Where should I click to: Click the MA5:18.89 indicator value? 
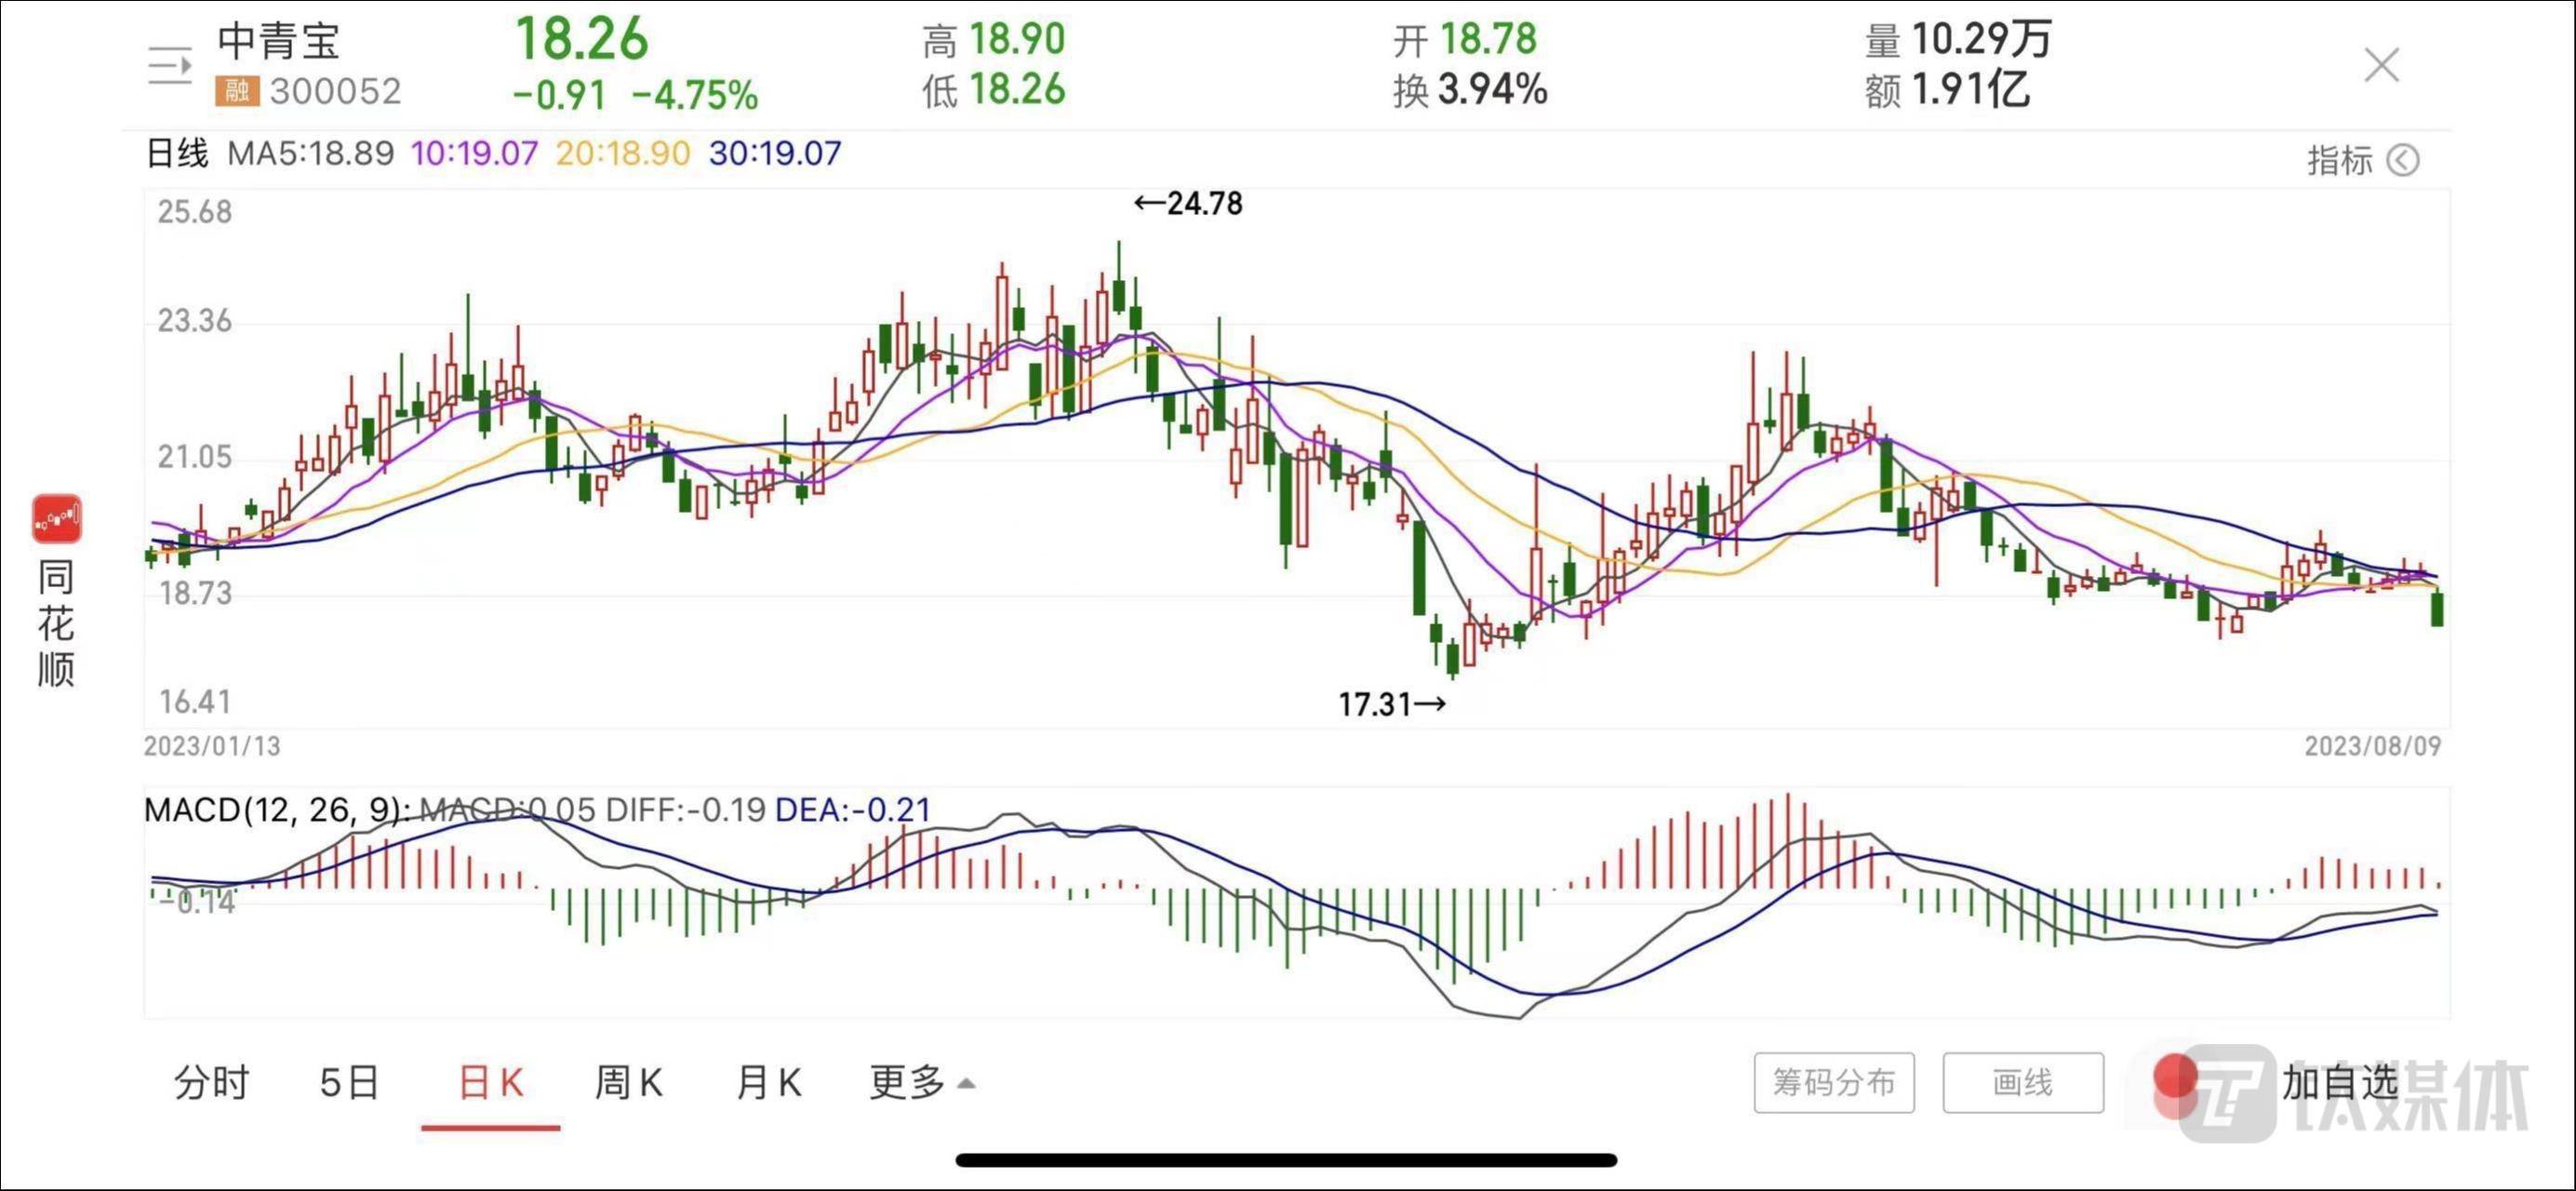click(311, 153)
